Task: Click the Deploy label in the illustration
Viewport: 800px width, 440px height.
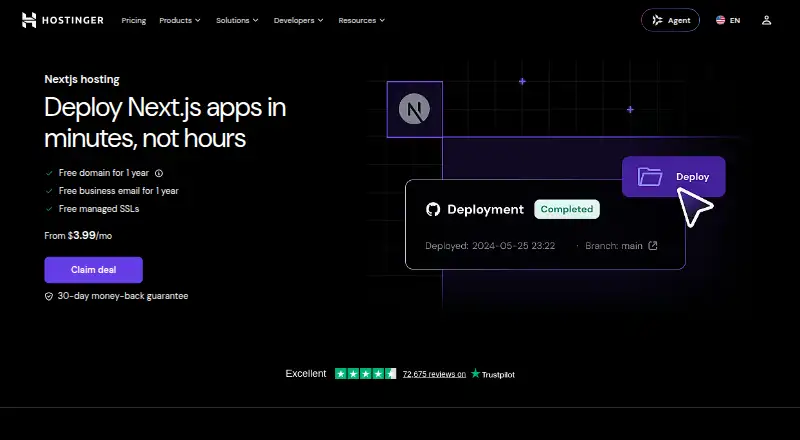Action: tap(692, 177)
